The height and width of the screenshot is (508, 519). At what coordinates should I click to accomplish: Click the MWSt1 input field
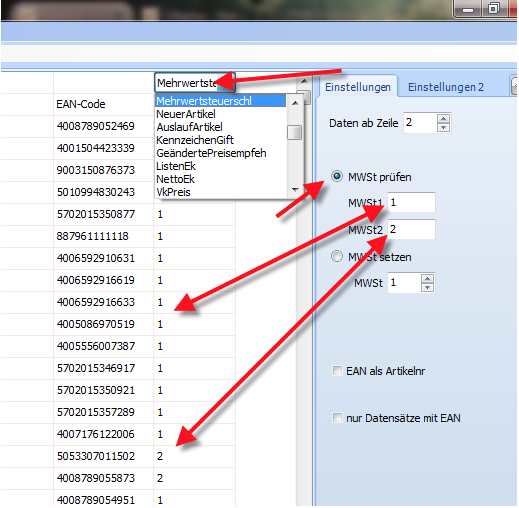(x=411, y=202)
